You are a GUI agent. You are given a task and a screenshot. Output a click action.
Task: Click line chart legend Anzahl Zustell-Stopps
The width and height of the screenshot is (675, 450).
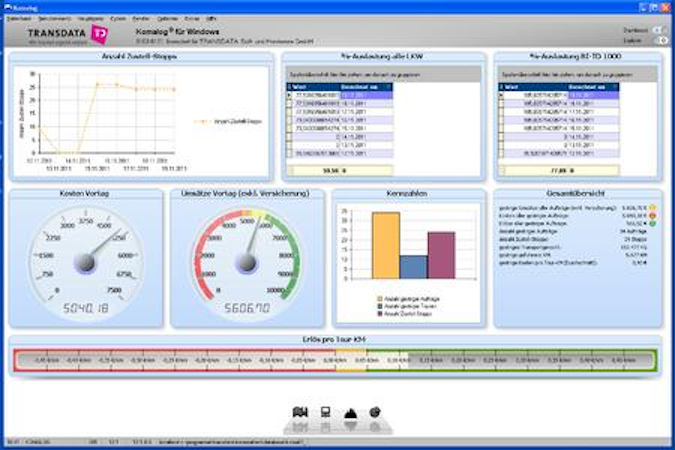(x=228, y=121)
